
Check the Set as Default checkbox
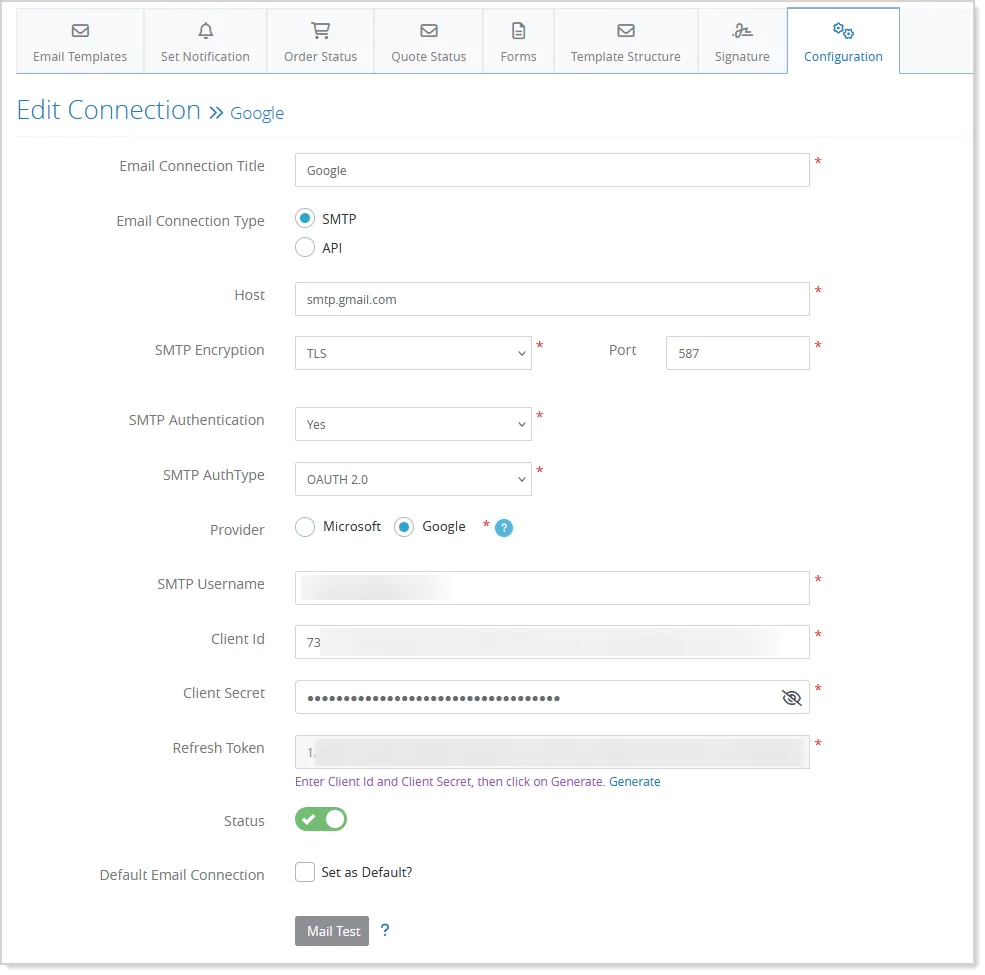coord(305,872)
